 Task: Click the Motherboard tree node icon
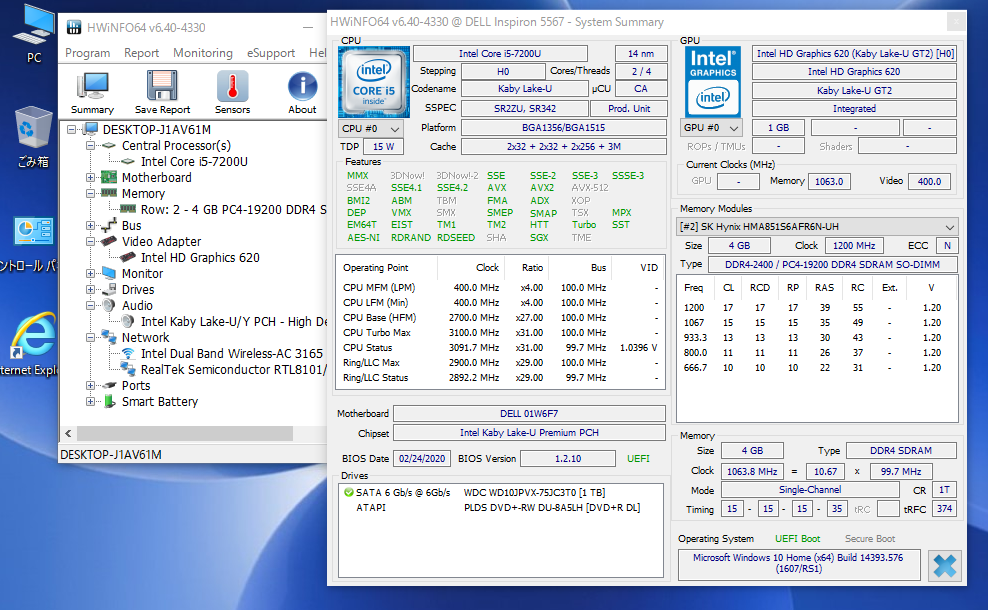point(108,178)
